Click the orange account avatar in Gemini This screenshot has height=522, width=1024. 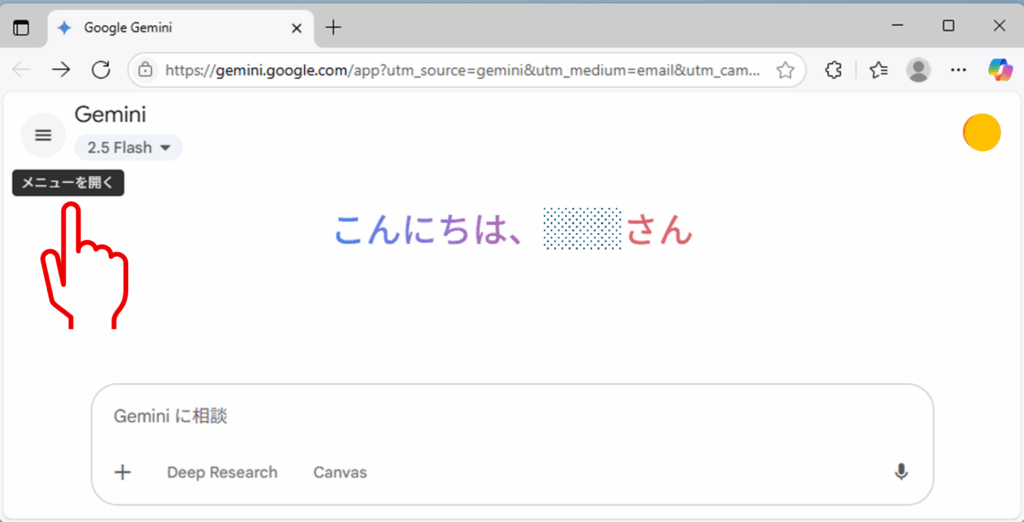click(x=982, y=132)
